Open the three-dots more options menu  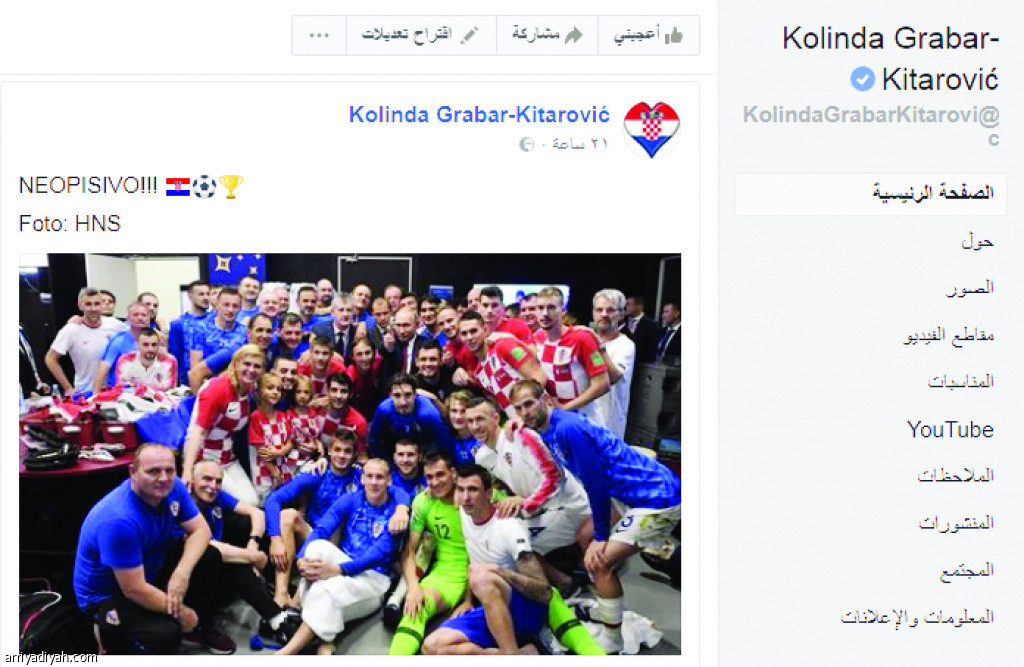click(x=319, y=35)
